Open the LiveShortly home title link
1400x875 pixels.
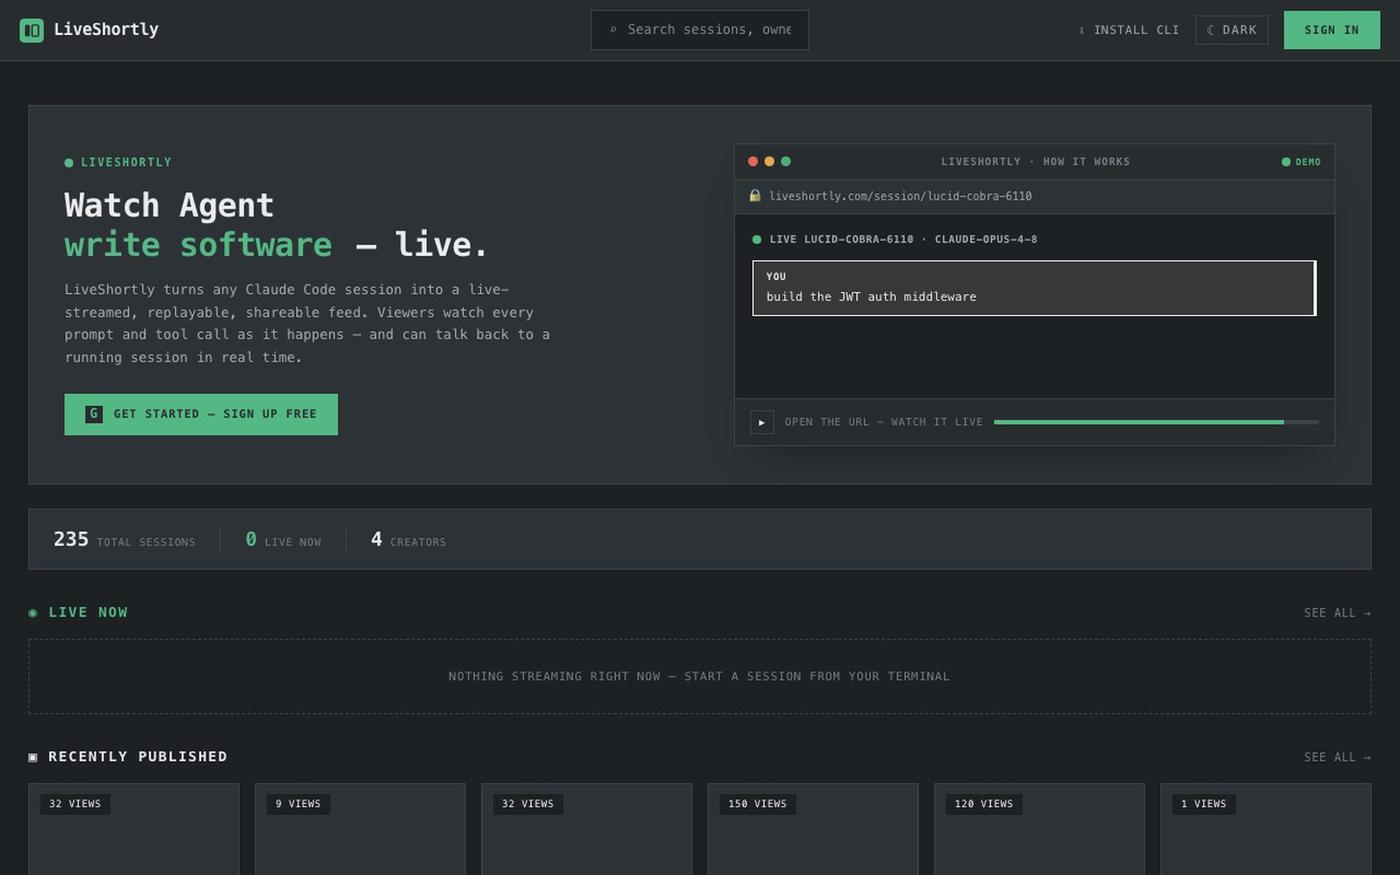point(106,30)
